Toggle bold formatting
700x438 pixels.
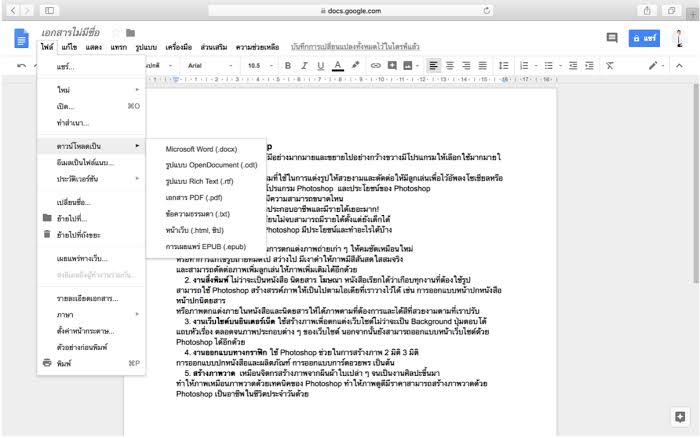288,66
